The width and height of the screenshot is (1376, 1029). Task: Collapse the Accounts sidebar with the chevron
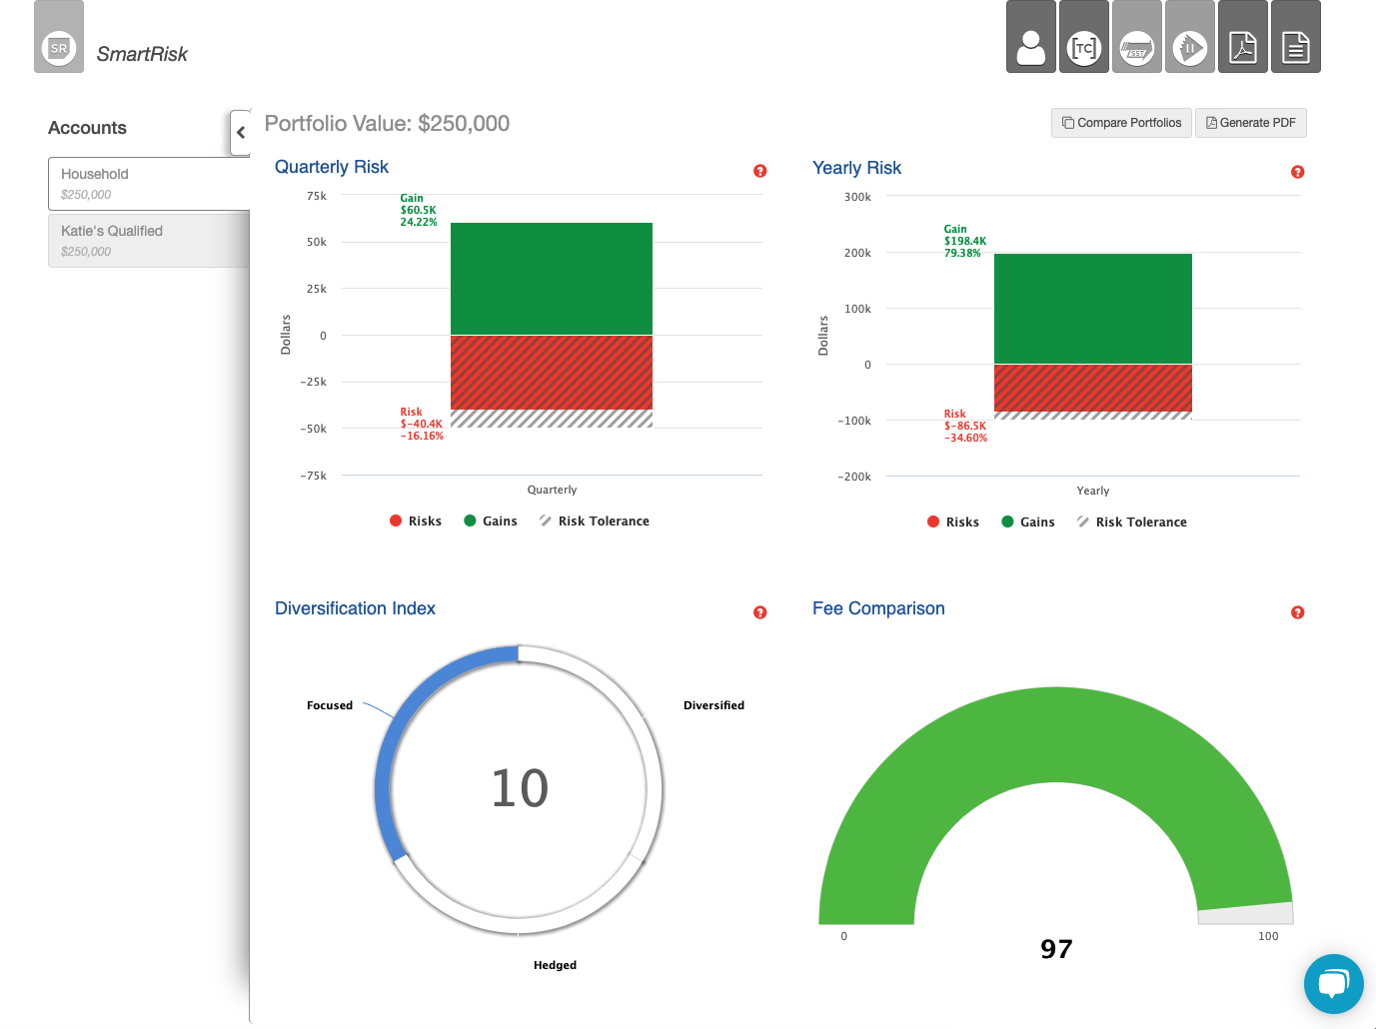(x=240, y=132)
